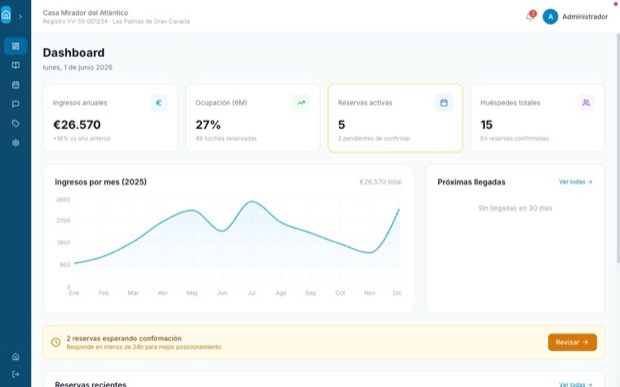620x387 pixels.
Task: Open the messages chat icon in sidebar
Action: click(15, 104)
